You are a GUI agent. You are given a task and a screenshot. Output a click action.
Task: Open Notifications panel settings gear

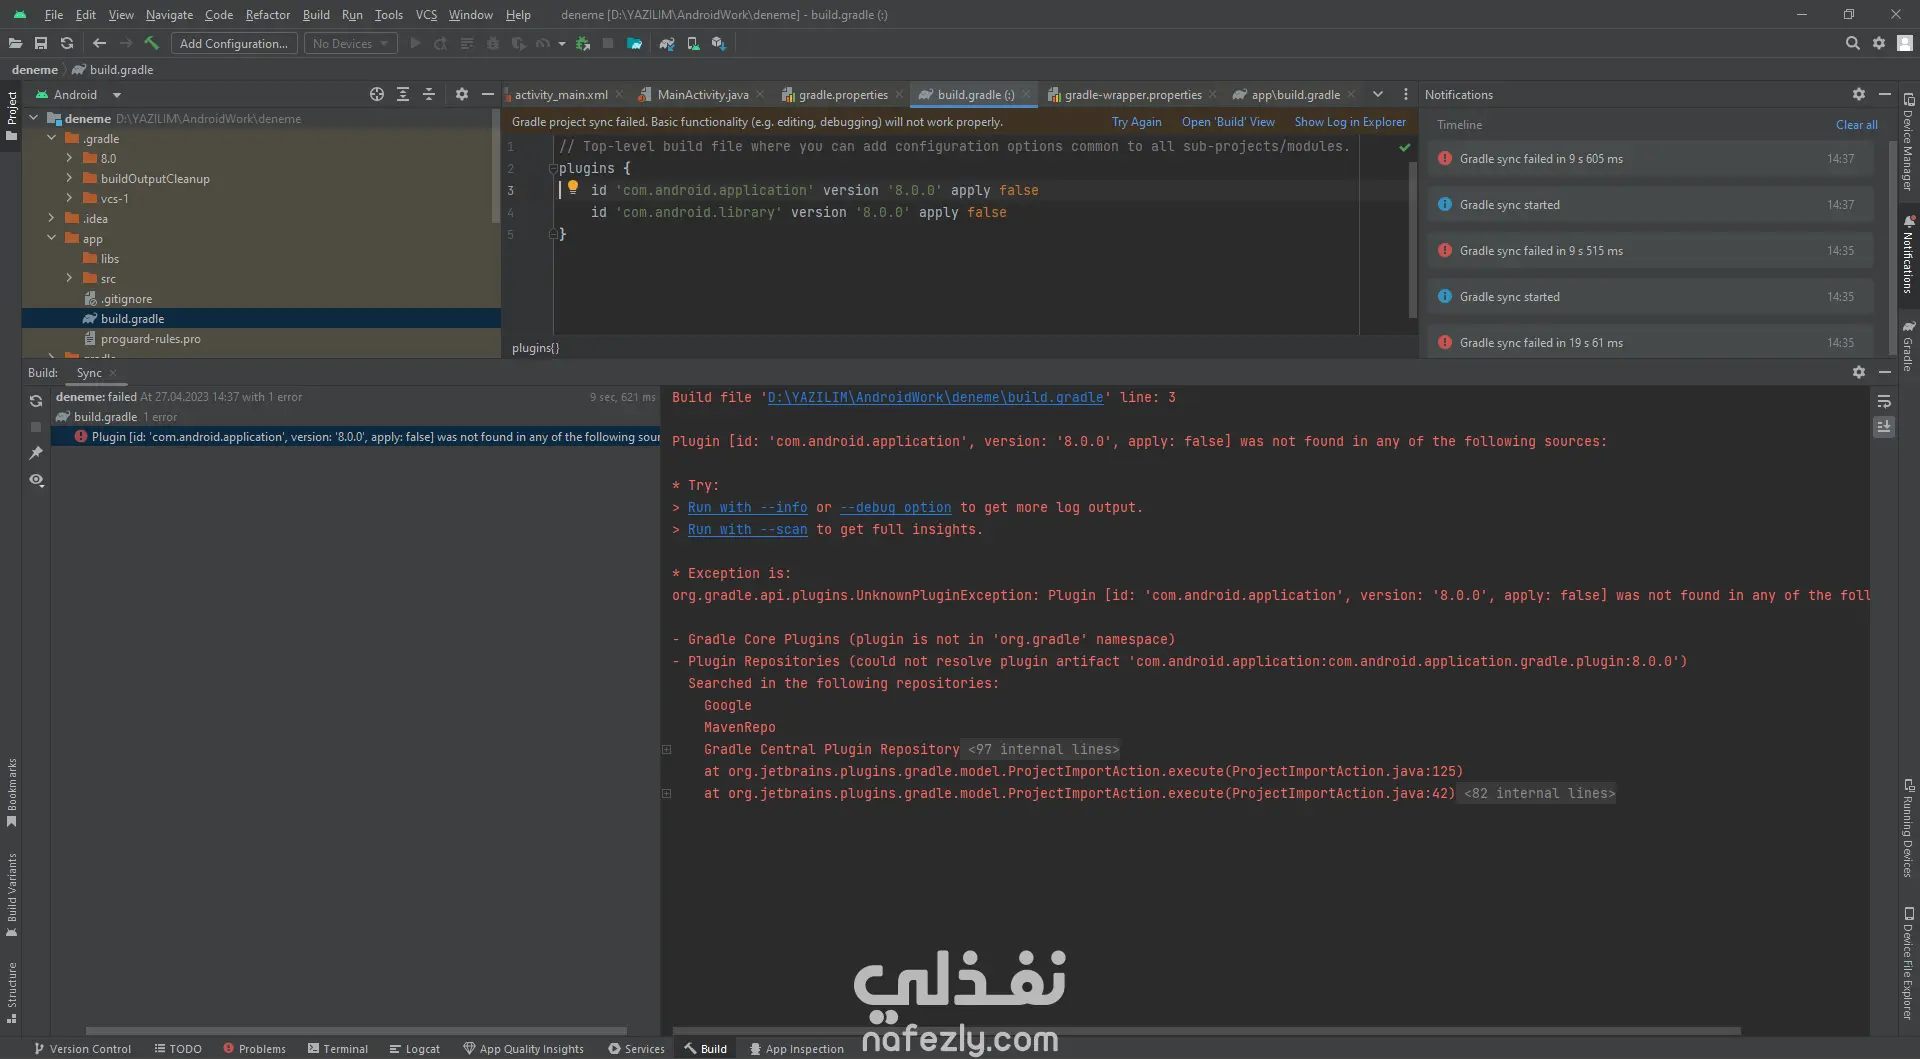click(1859, 94)
